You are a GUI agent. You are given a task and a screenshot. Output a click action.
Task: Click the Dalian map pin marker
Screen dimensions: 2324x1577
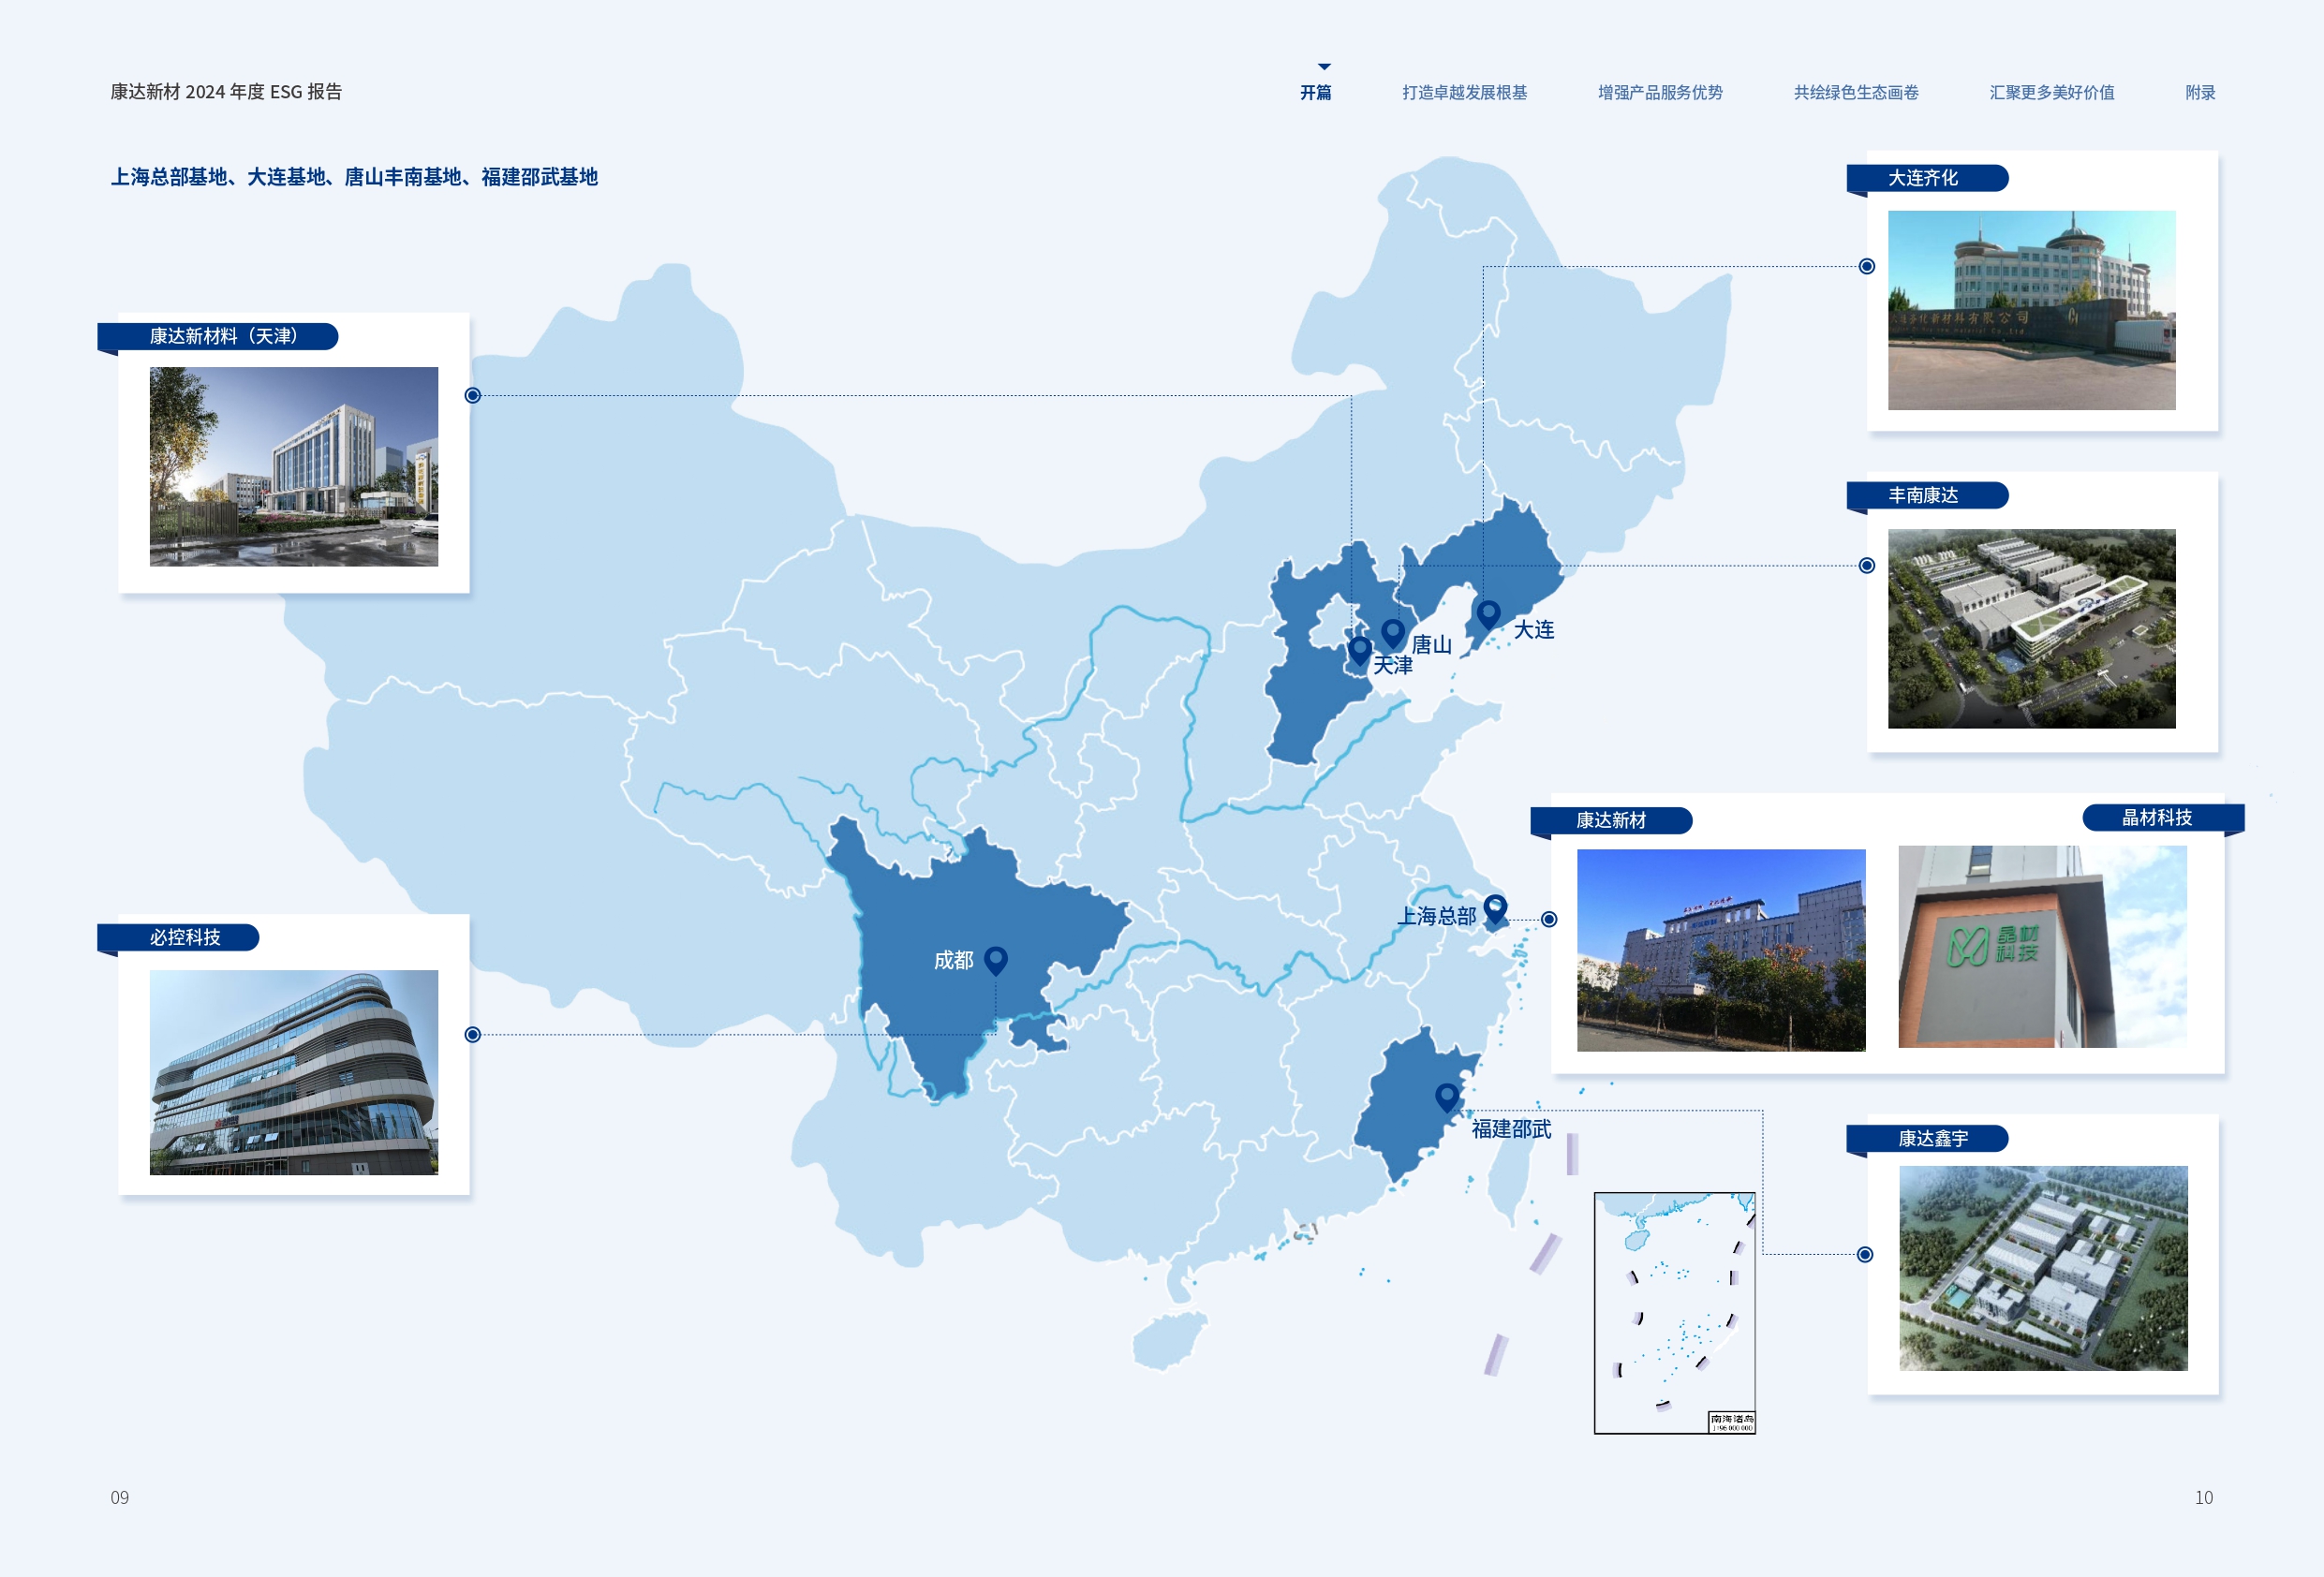tap(1488, 612)
